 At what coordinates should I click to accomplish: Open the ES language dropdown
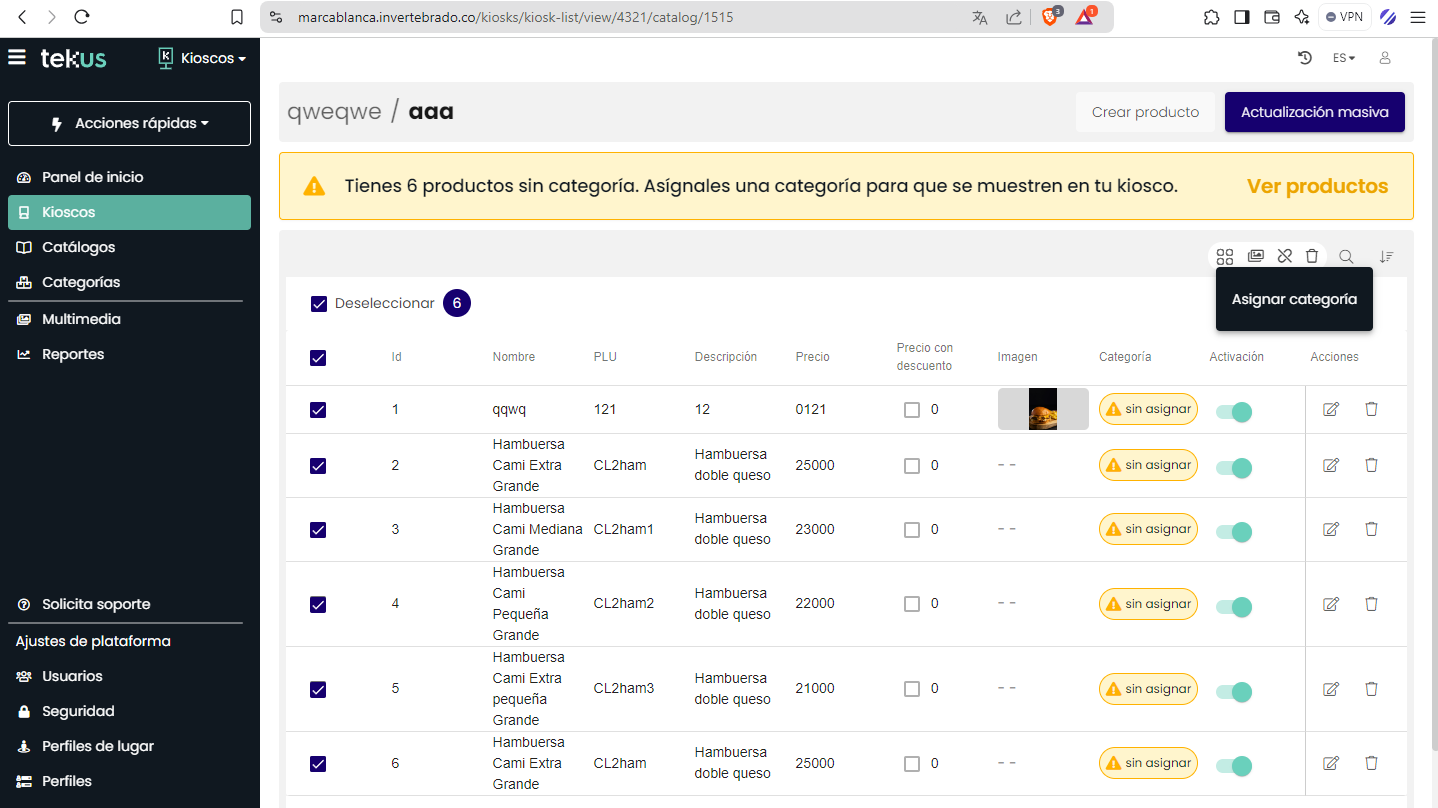(x=1343, y=58)
